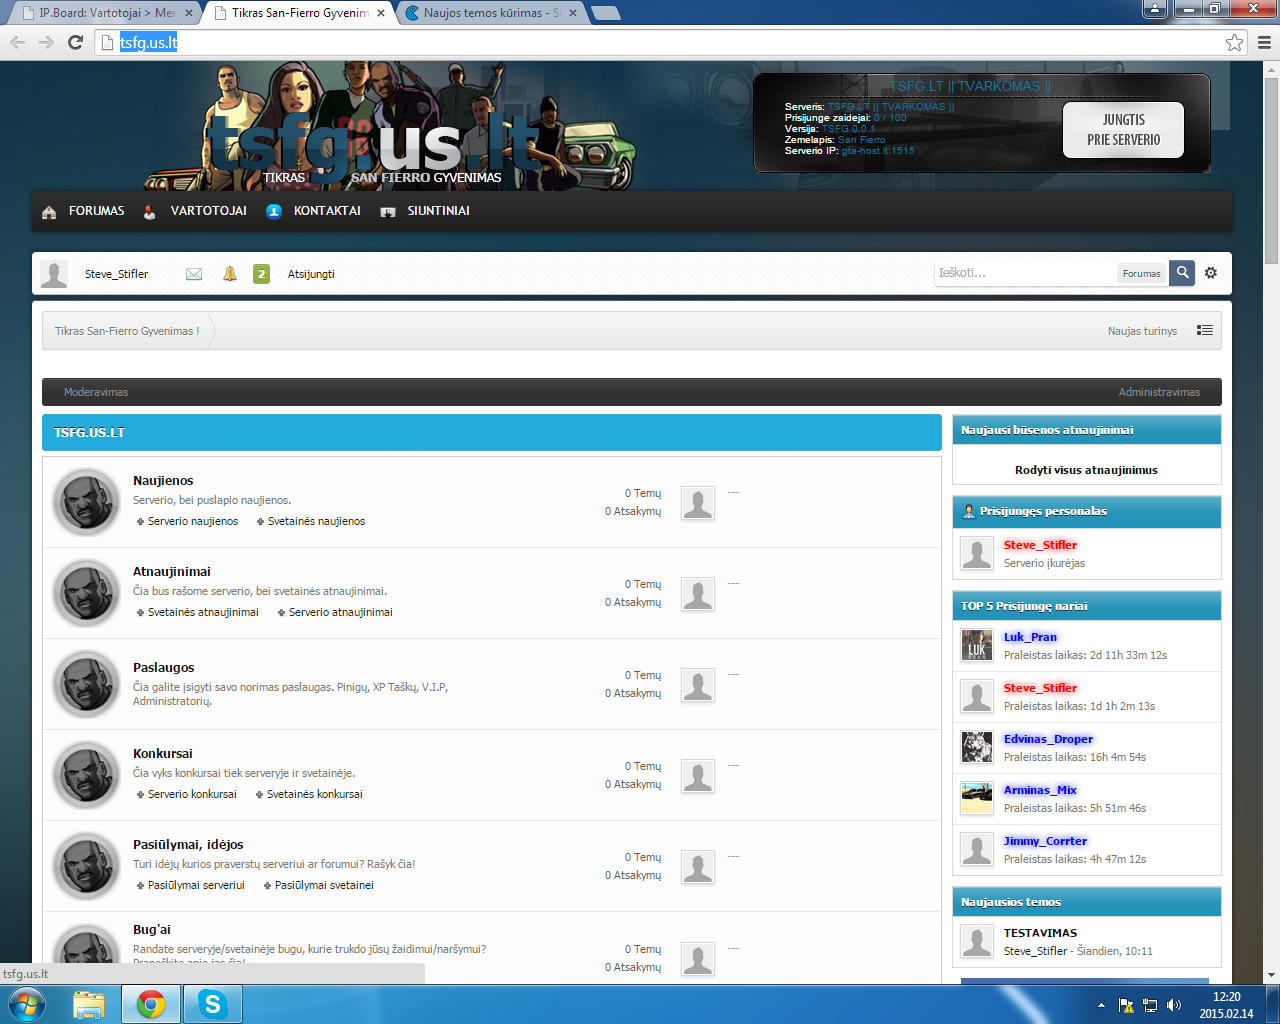The width and height of the screenshot is (1280, 1024).
Task: Click the Pasiūlymai, idėjos forum avatar icon
Action: [87, 866]
